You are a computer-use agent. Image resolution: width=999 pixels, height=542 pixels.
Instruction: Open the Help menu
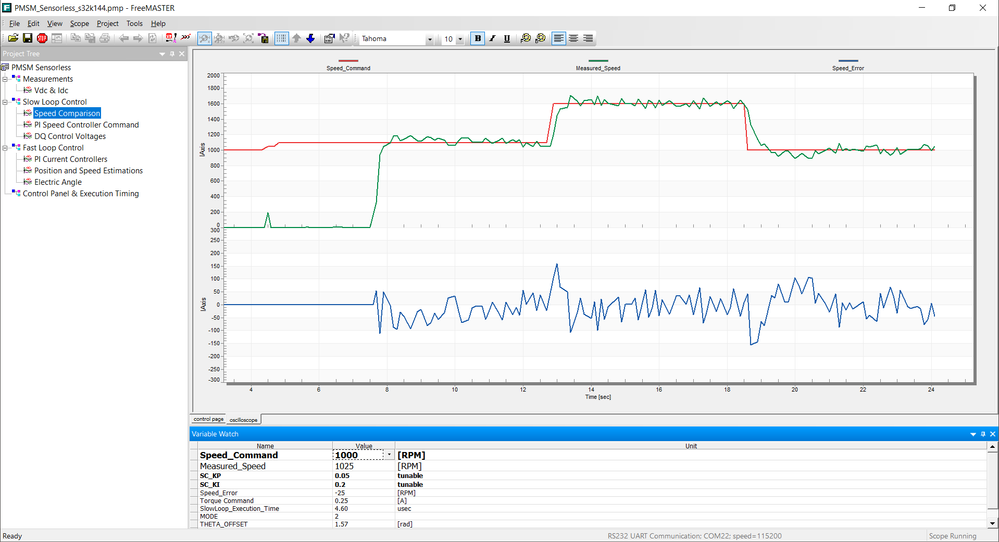[x=158, y=24]
